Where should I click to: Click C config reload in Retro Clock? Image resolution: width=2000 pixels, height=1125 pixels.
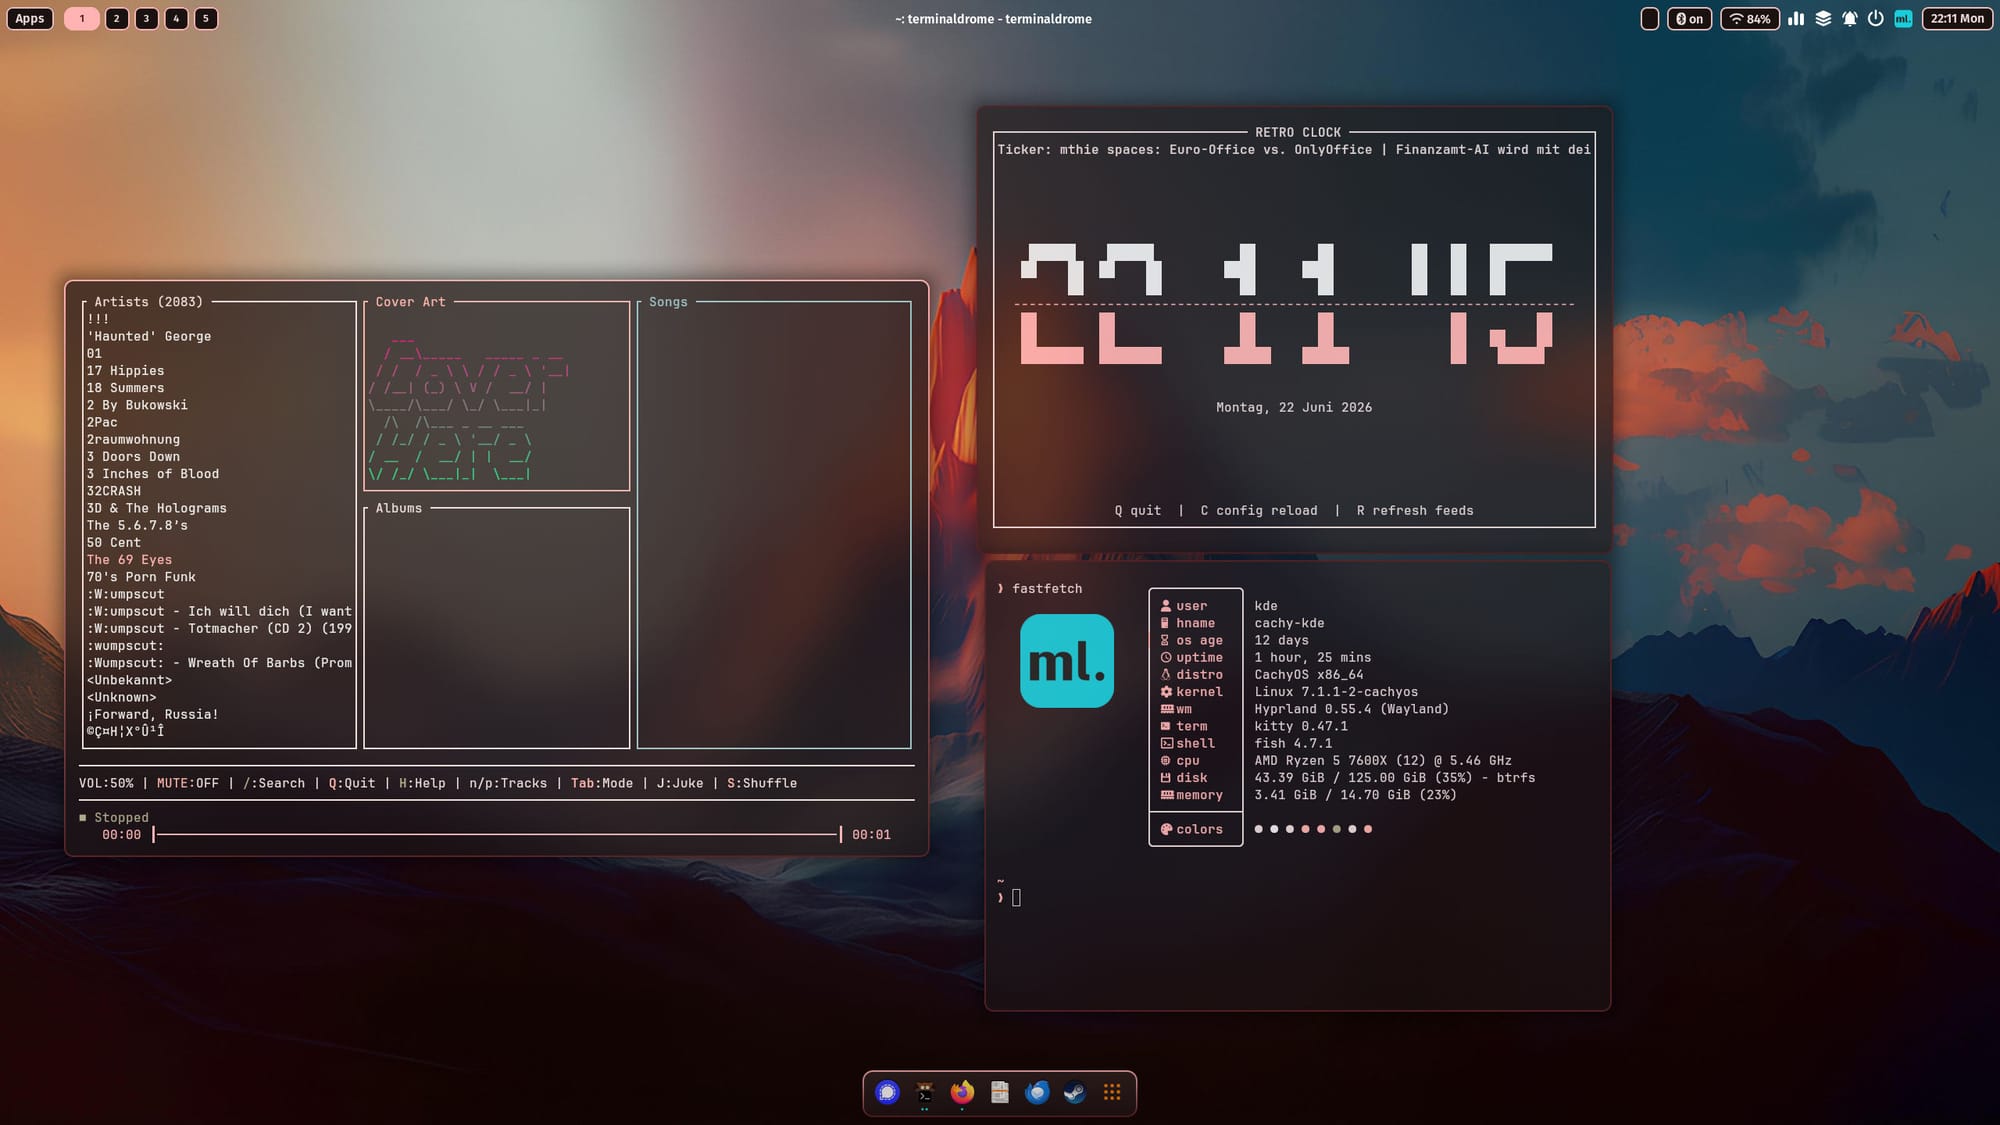tap(1259, 511)
